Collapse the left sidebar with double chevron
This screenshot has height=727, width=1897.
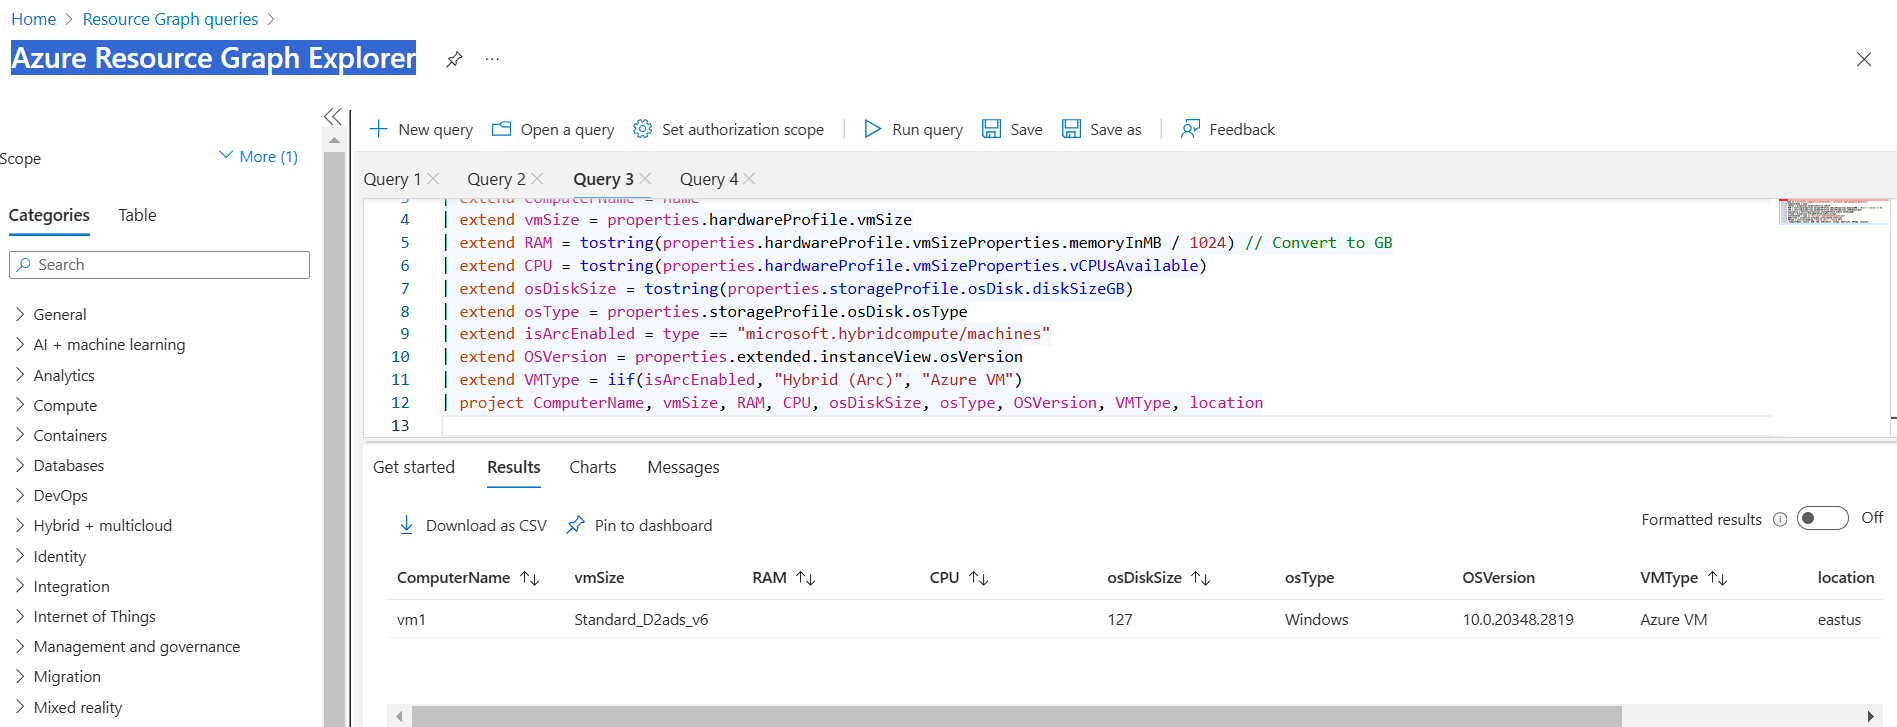click(x=333, y=117)
